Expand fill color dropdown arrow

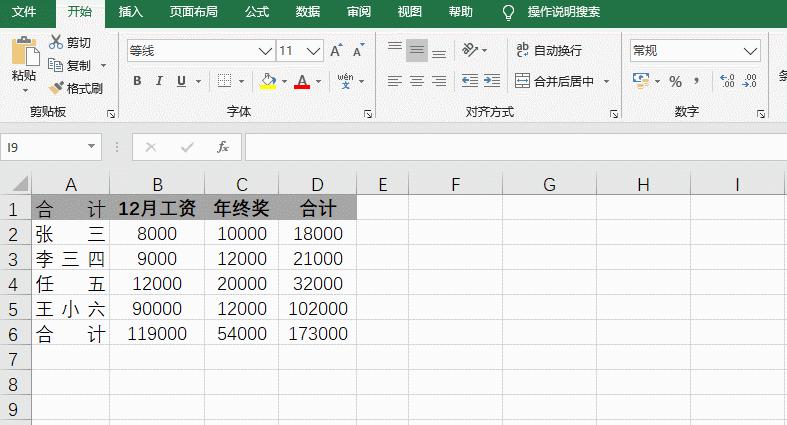(284, 81)
